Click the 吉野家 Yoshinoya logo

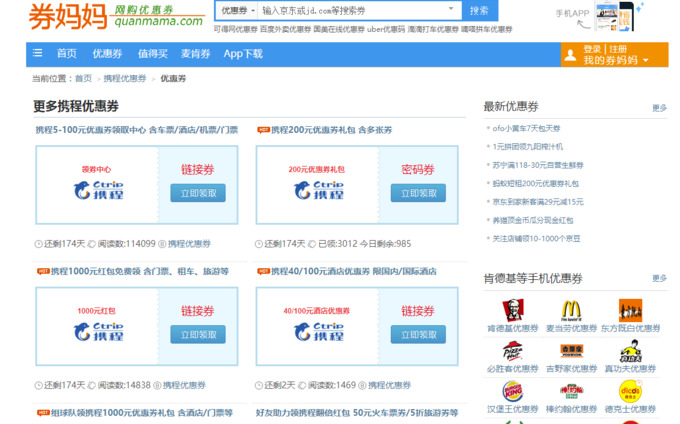(x=571, y=350)
